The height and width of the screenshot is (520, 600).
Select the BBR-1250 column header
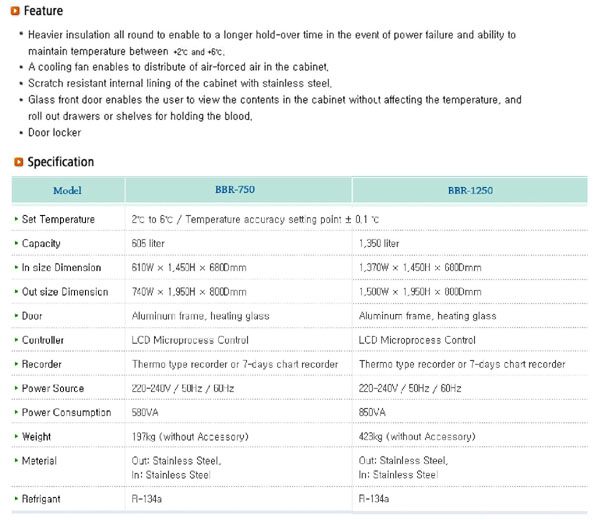coord(471,190)
